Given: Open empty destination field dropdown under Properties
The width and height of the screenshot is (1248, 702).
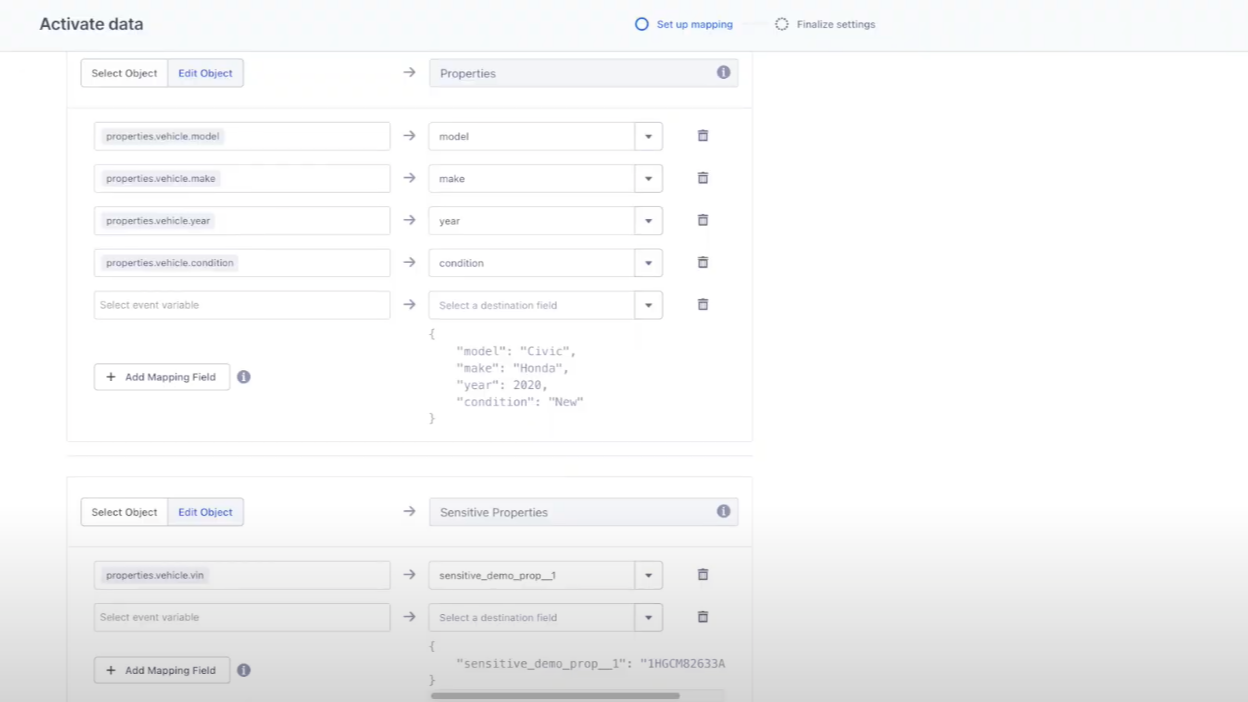Looking at the screenshot, I should point(648,305).
